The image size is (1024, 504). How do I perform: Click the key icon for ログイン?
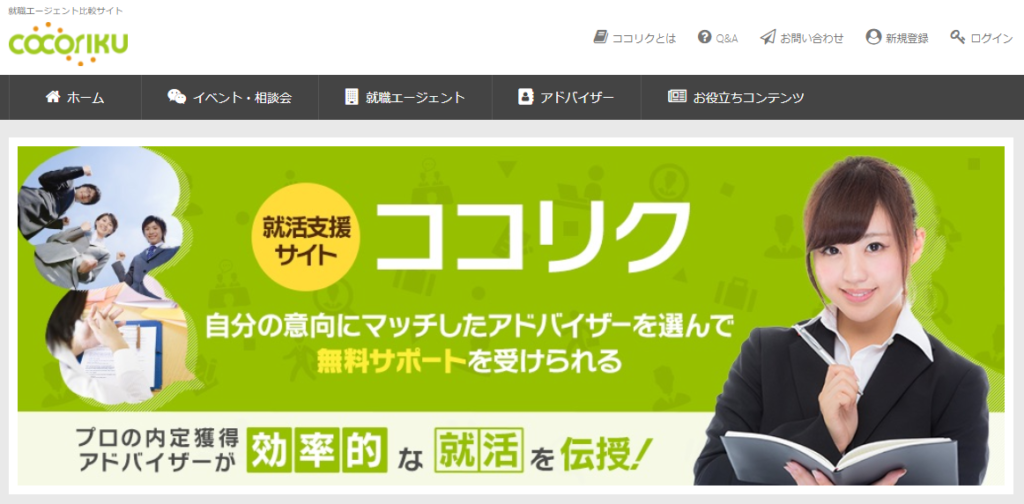pyautogui.click(x=957, y=37)
